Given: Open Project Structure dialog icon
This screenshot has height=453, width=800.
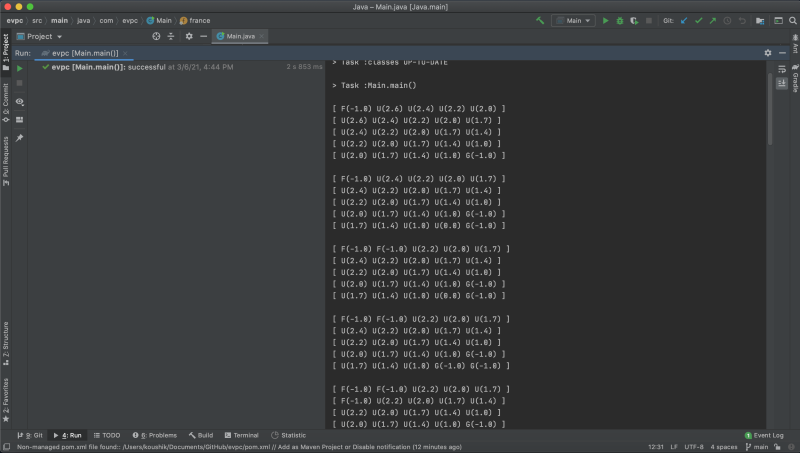Looking at the screenshot, I should coord(760,20).
